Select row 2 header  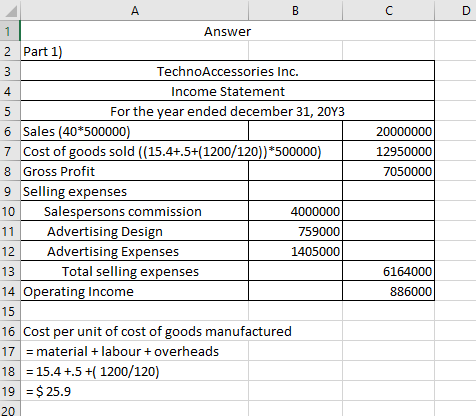(10, 51)
